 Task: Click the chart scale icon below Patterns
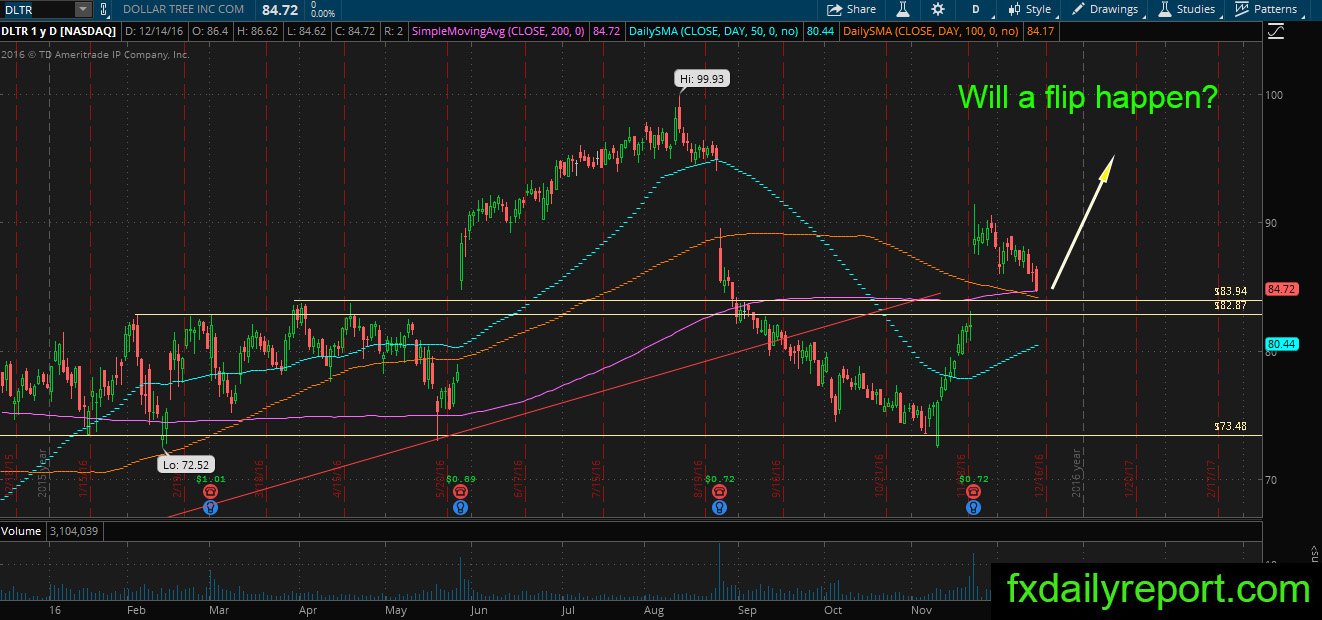[x=1275, y=31]
